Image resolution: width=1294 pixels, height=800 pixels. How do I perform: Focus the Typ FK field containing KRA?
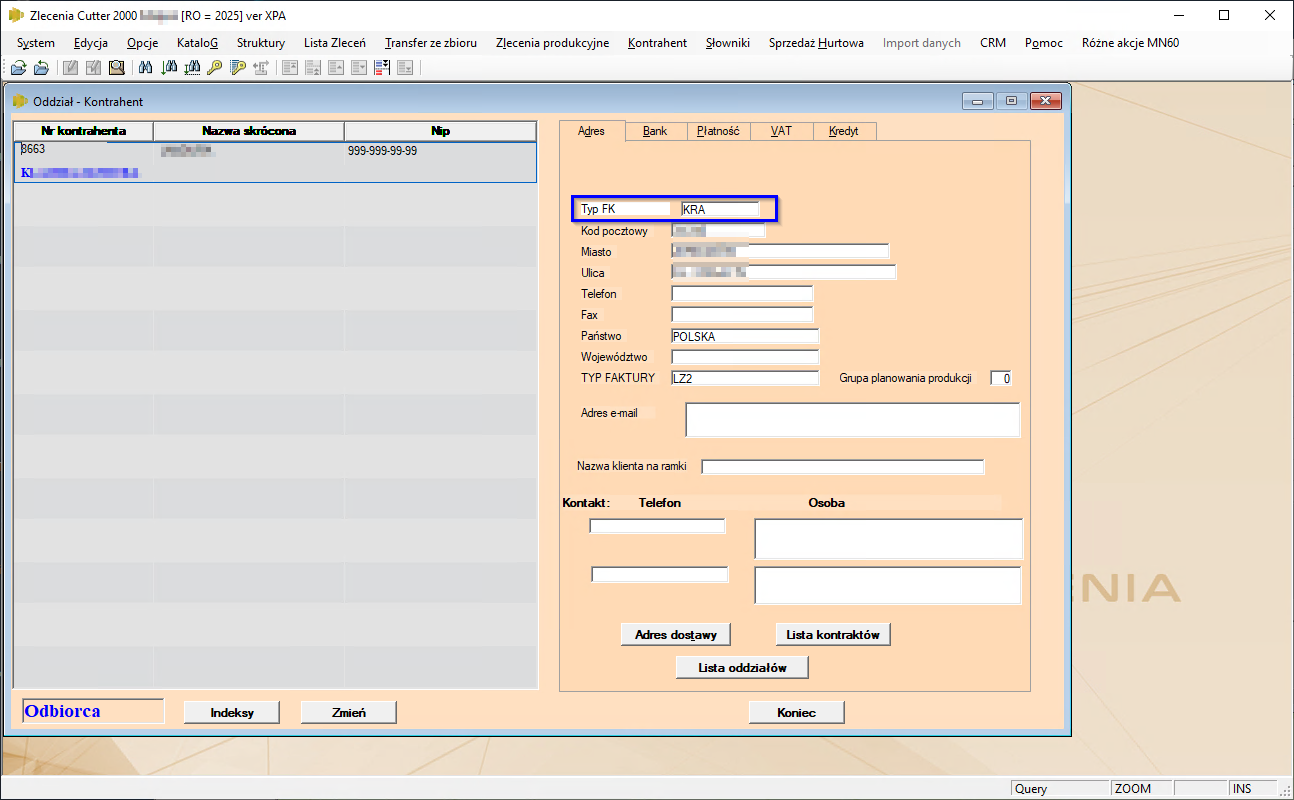(720, 210)
